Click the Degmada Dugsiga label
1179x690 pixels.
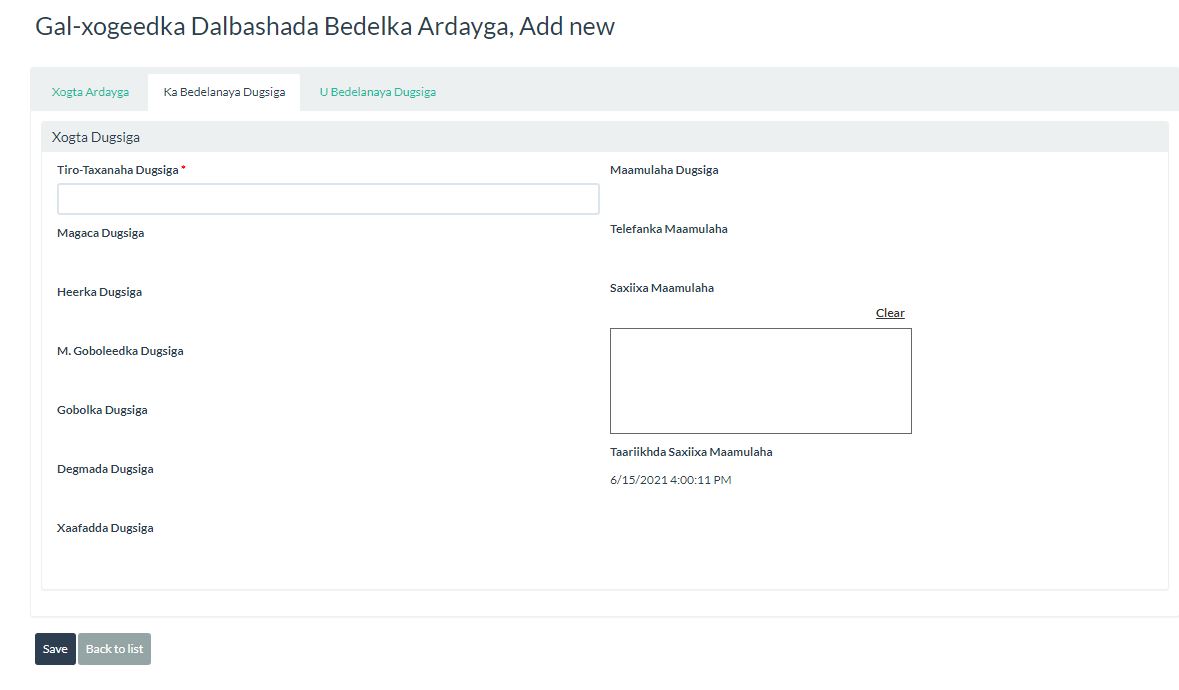[105, 469]
